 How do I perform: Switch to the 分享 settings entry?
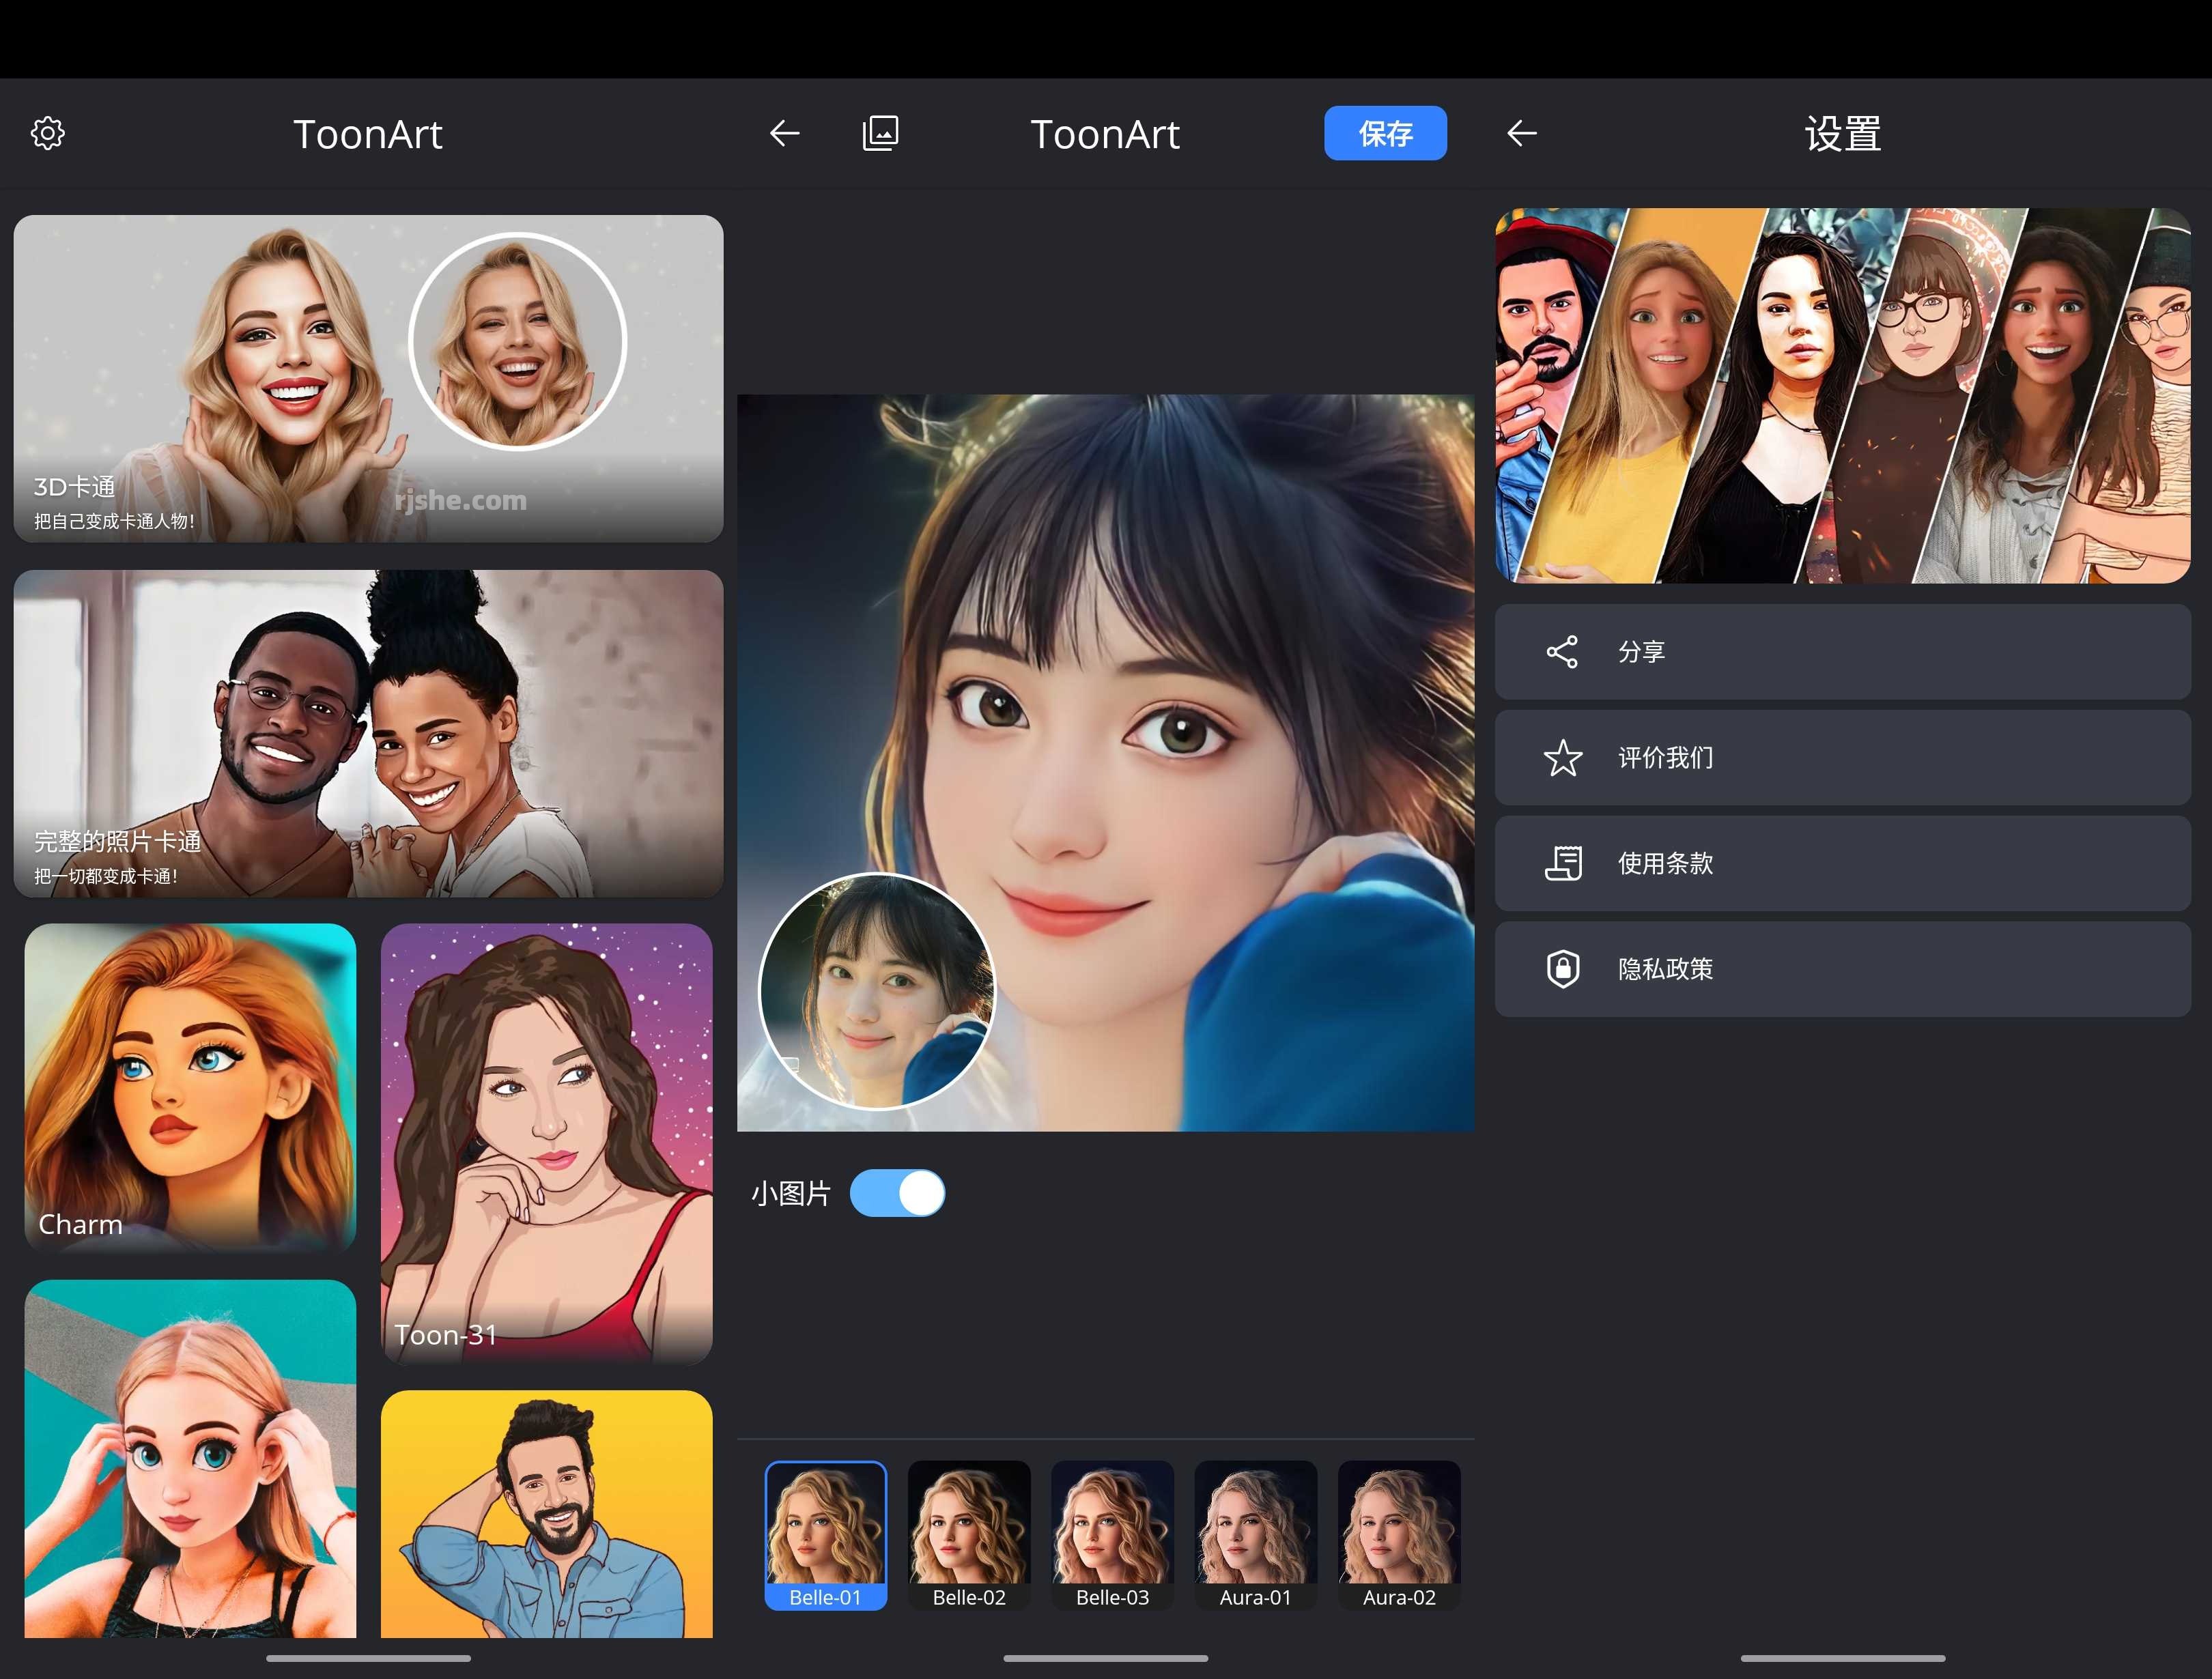point(1842,652)
